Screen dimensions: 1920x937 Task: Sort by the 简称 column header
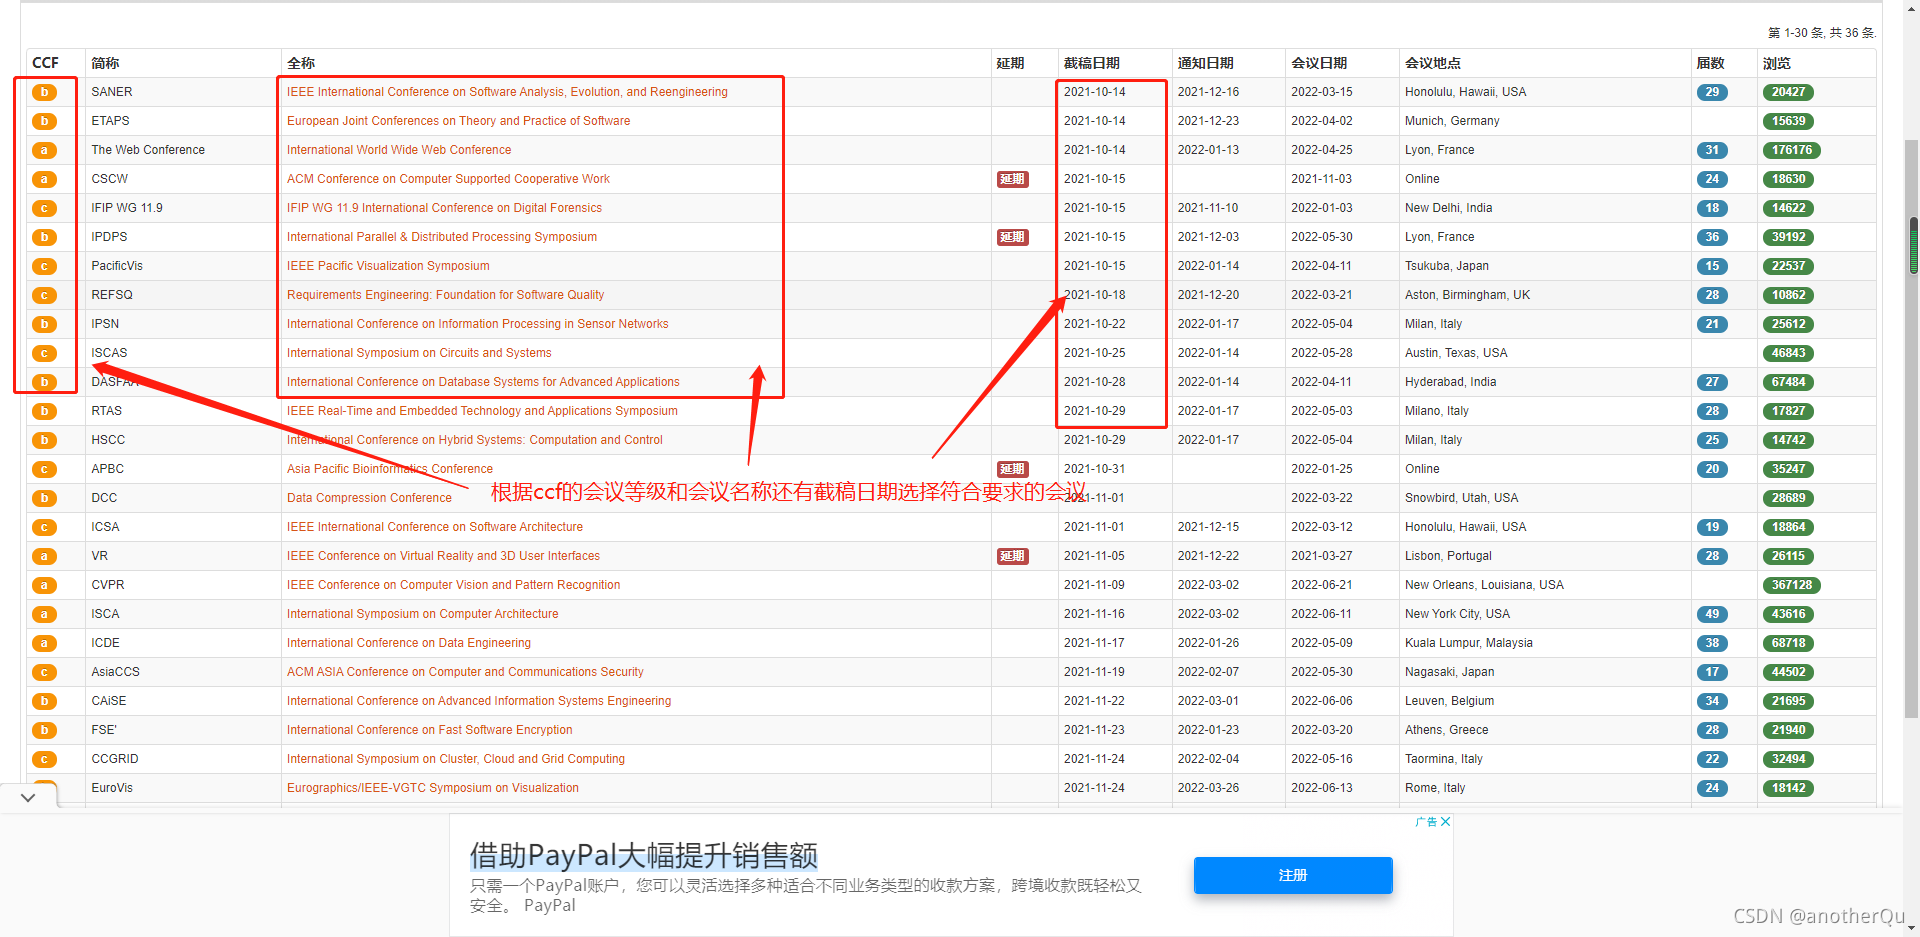click(105, 63)
